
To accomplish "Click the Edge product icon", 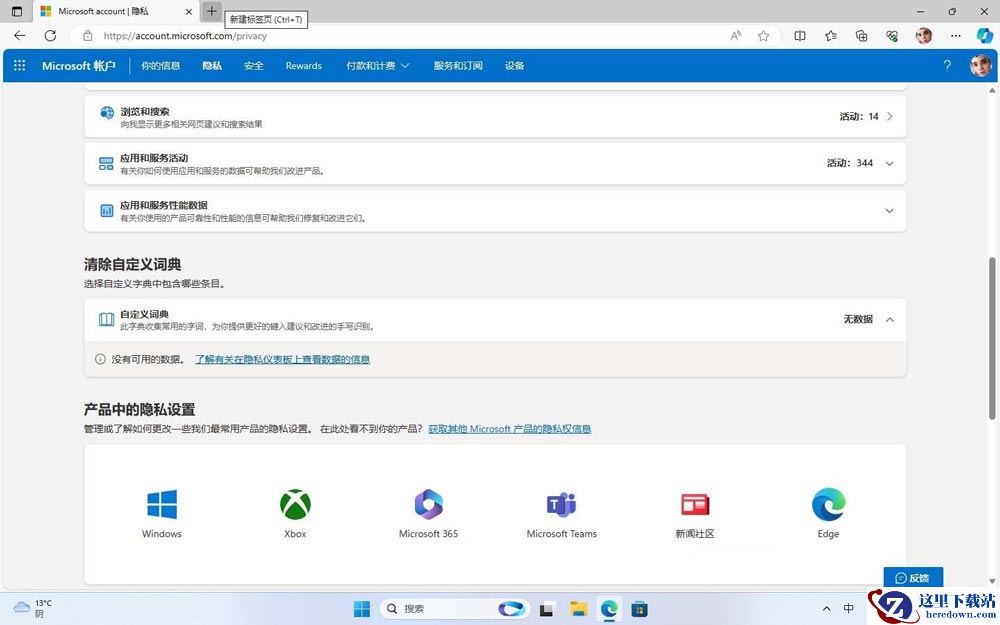I will [828, 504].
